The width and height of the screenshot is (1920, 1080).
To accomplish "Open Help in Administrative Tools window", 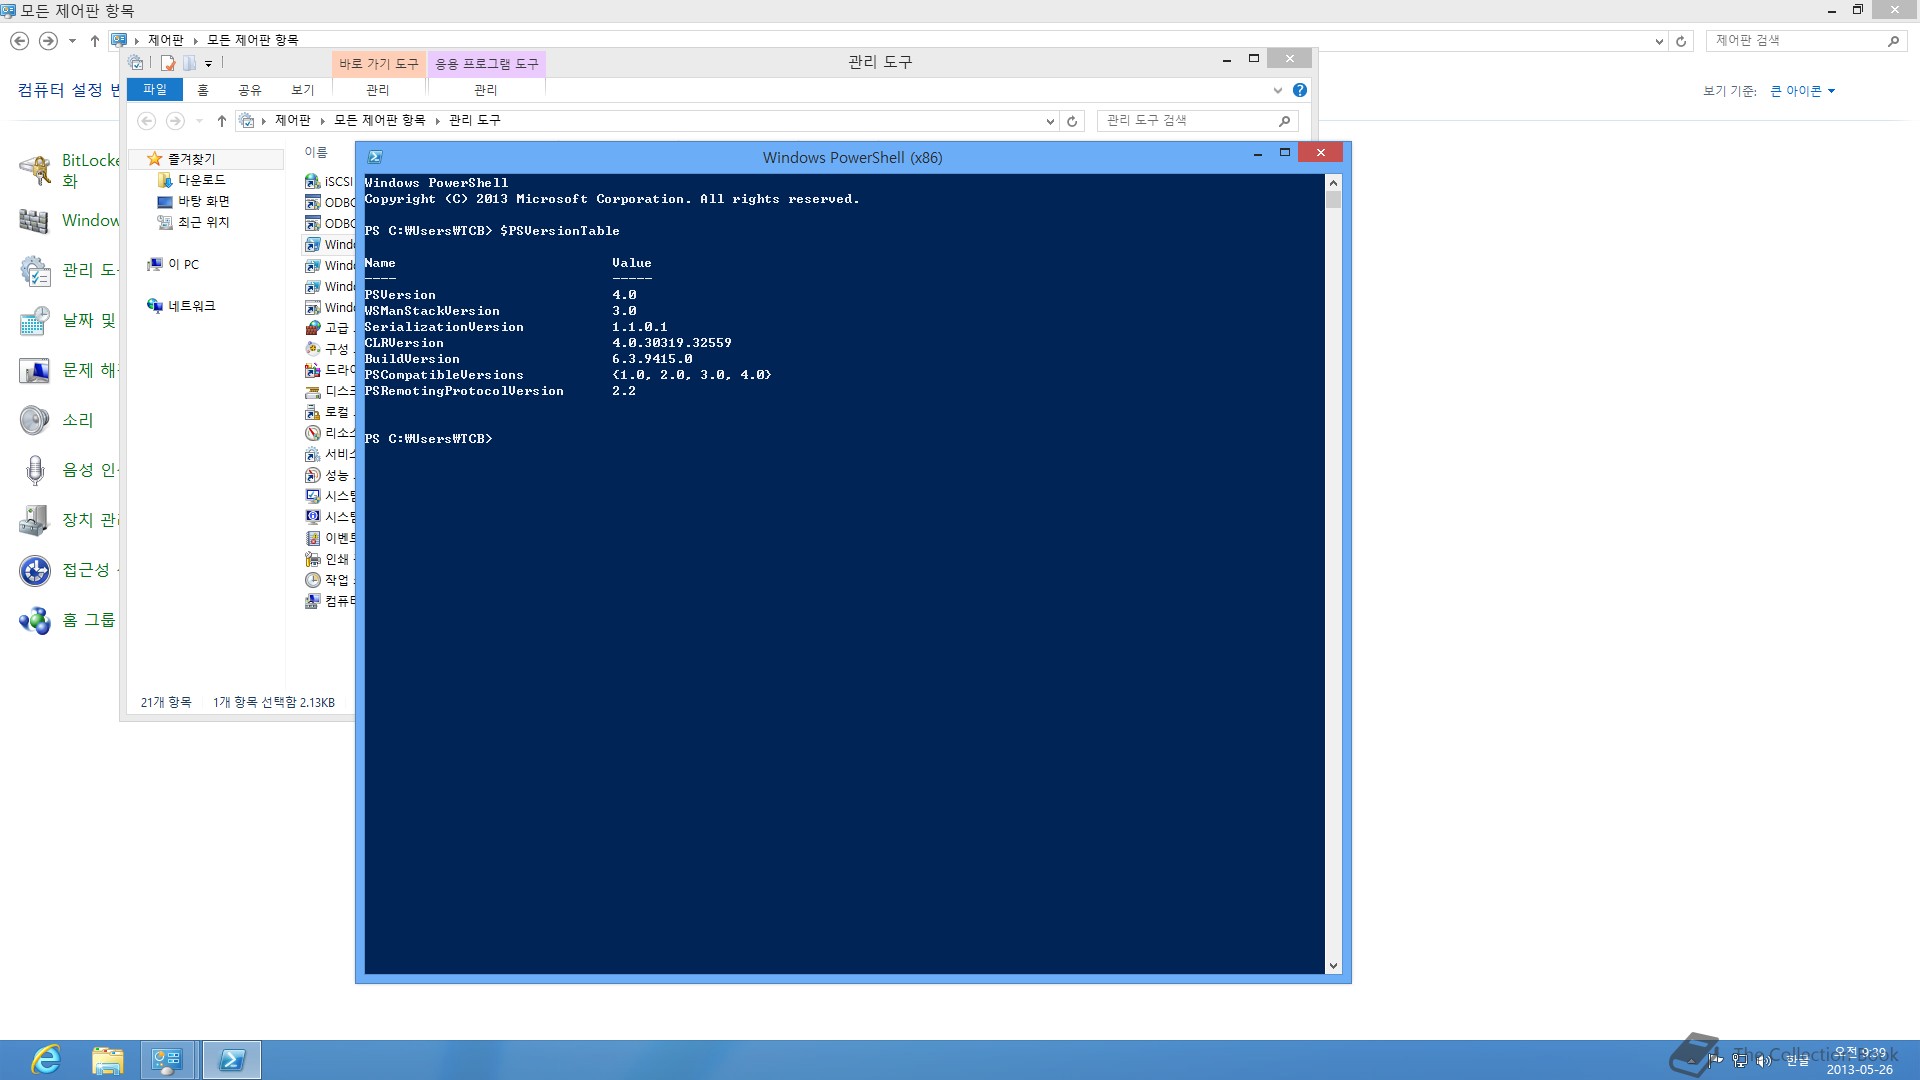I will tap(1300, 90).
